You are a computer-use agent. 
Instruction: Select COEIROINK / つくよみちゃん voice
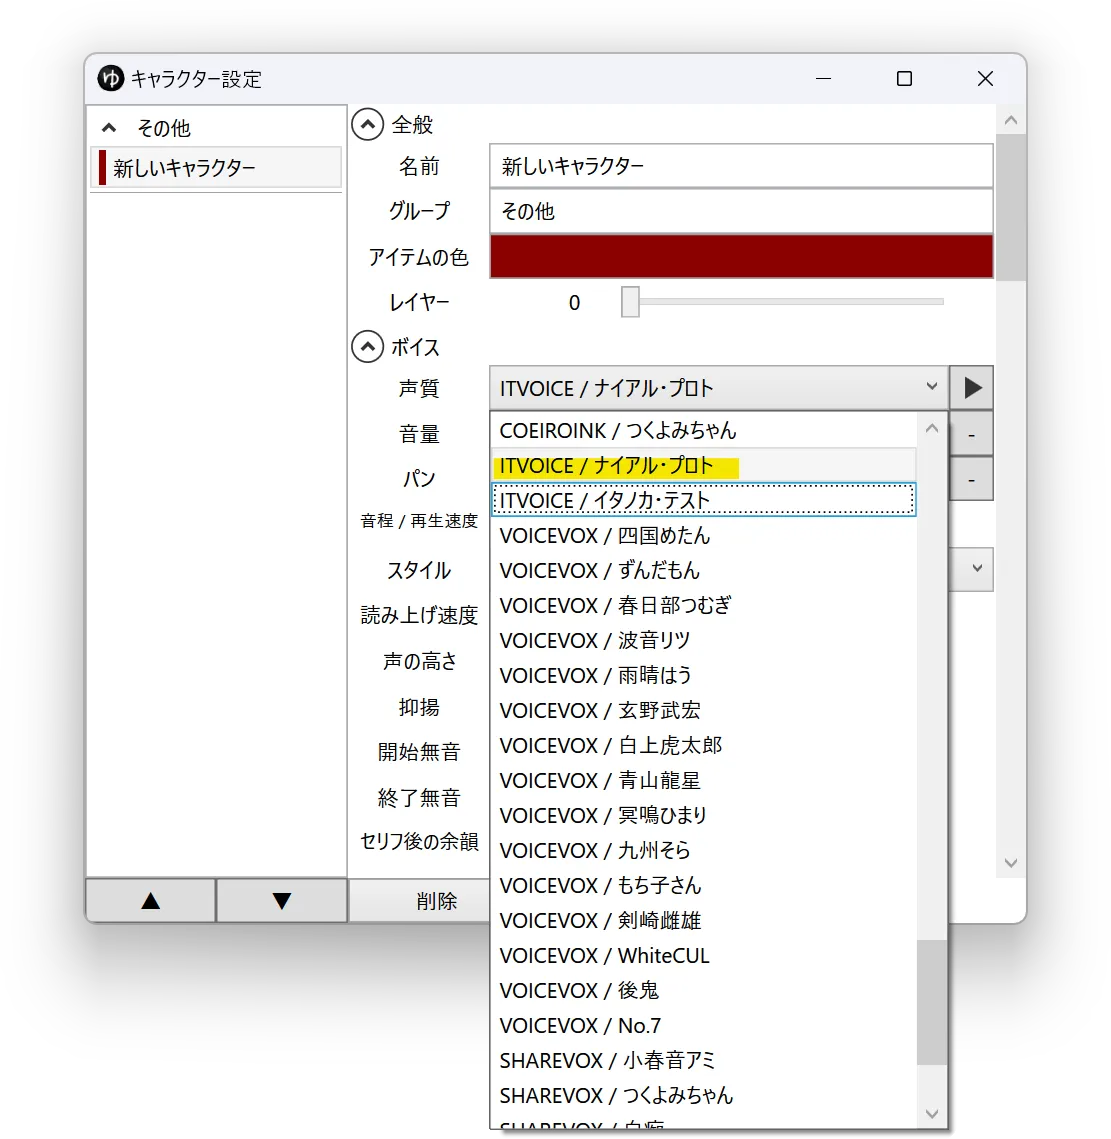click(703, 430)
